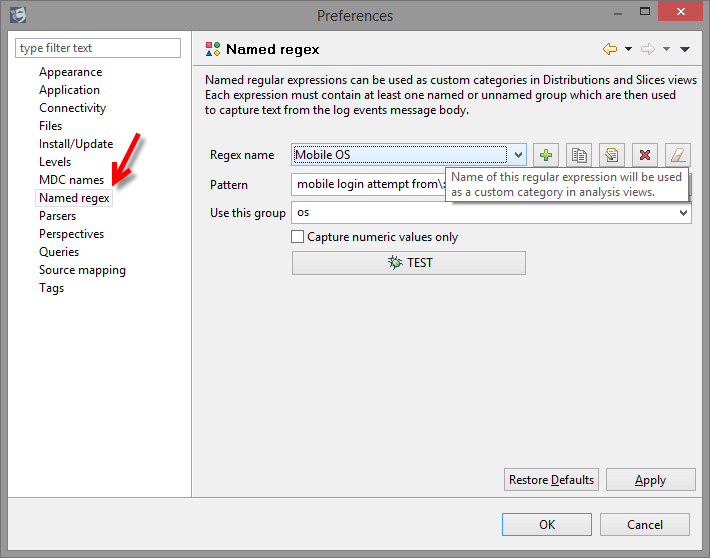Image resolution: width=710 pixels, height=558 pixels.
Task: Click the green plus add regex icon
Action: point(546,155)
